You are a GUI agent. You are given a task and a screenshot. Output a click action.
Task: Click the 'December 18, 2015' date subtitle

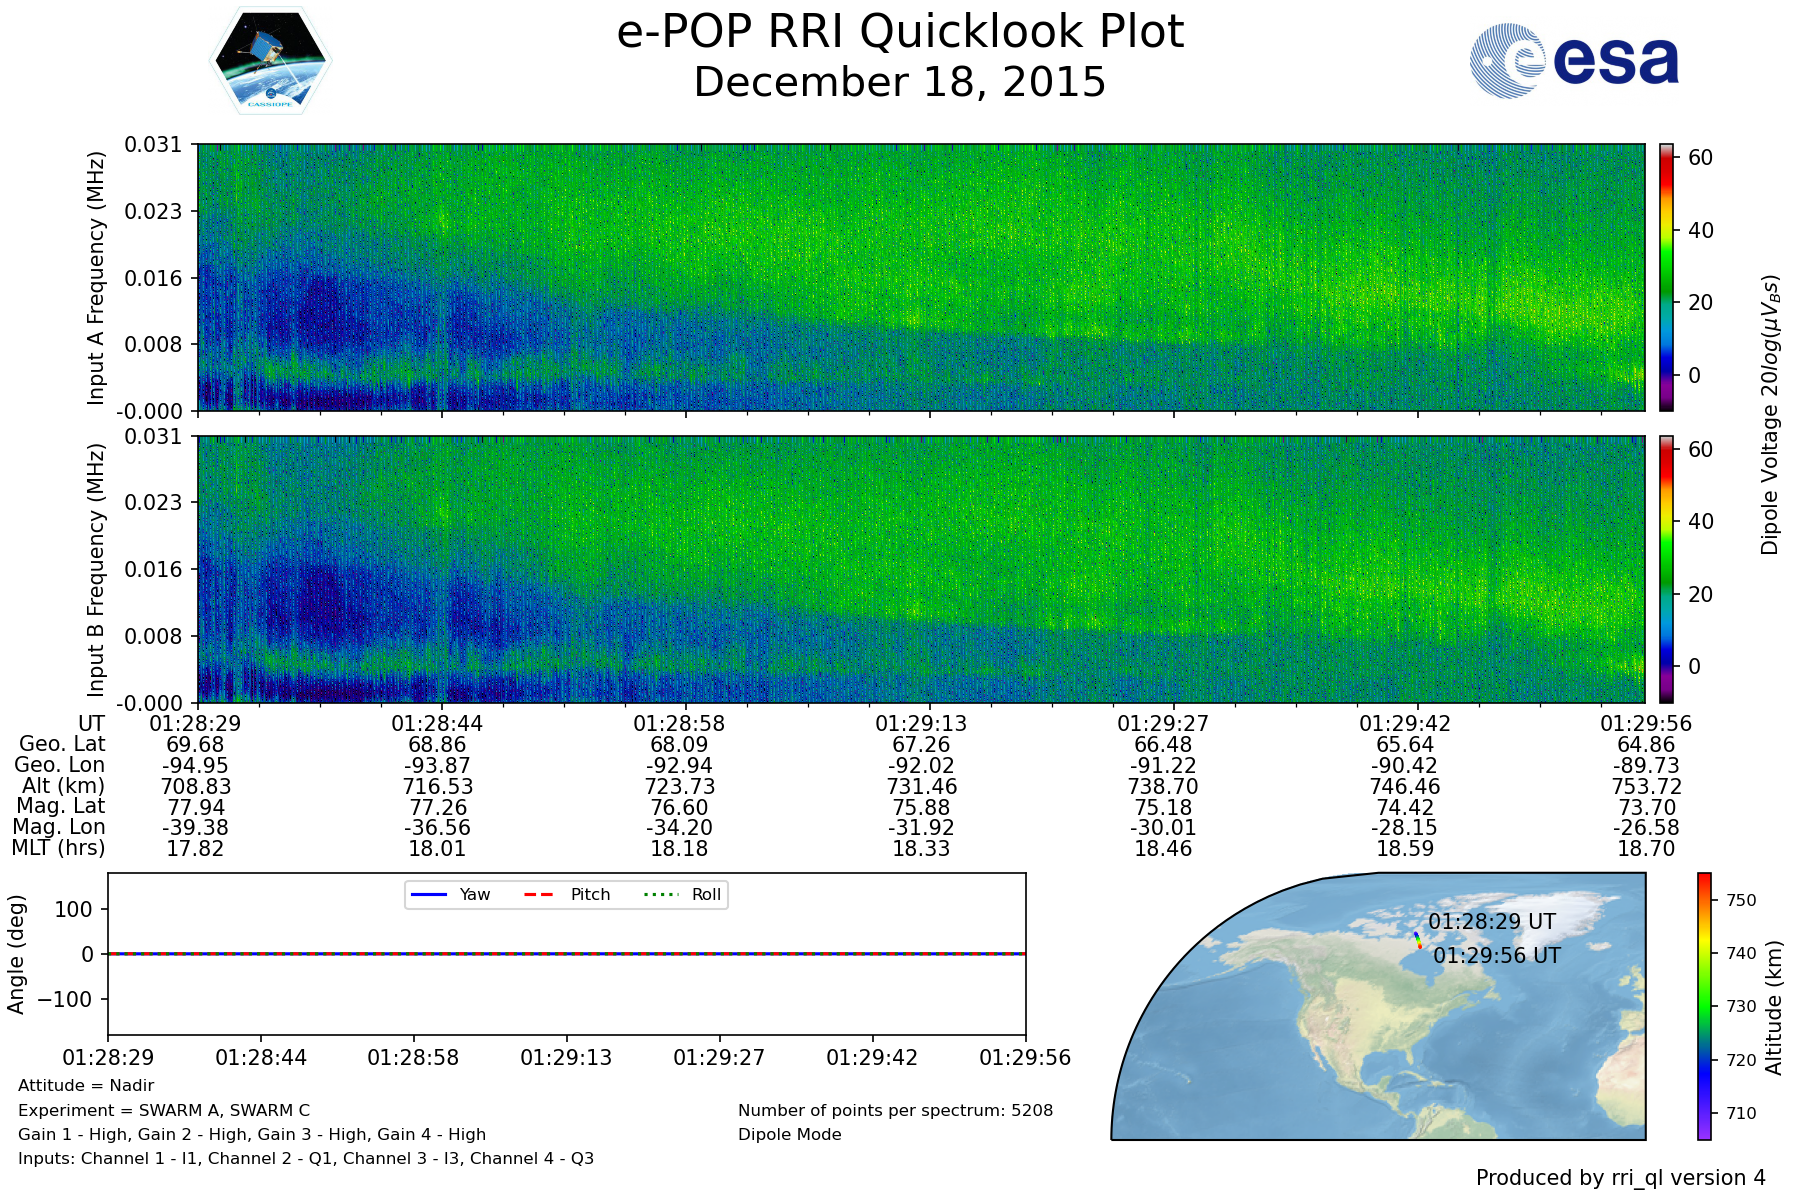click(x=900, y=82)
